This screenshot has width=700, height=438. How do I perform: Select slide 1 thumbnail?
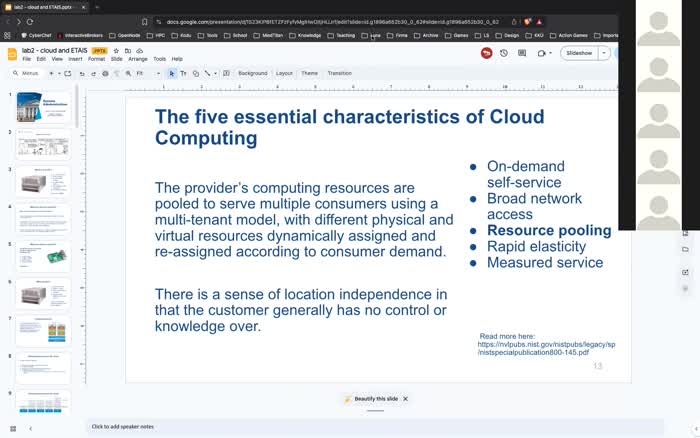pos(43,107)
